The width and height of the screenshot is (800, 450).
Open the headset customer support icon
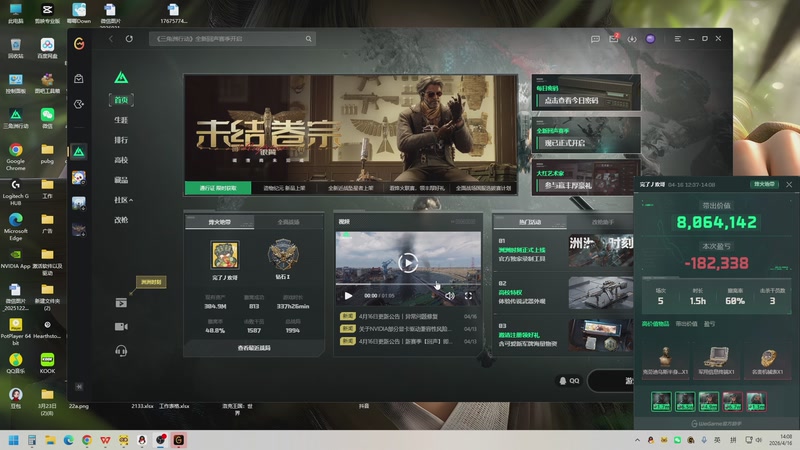(121, 351)
